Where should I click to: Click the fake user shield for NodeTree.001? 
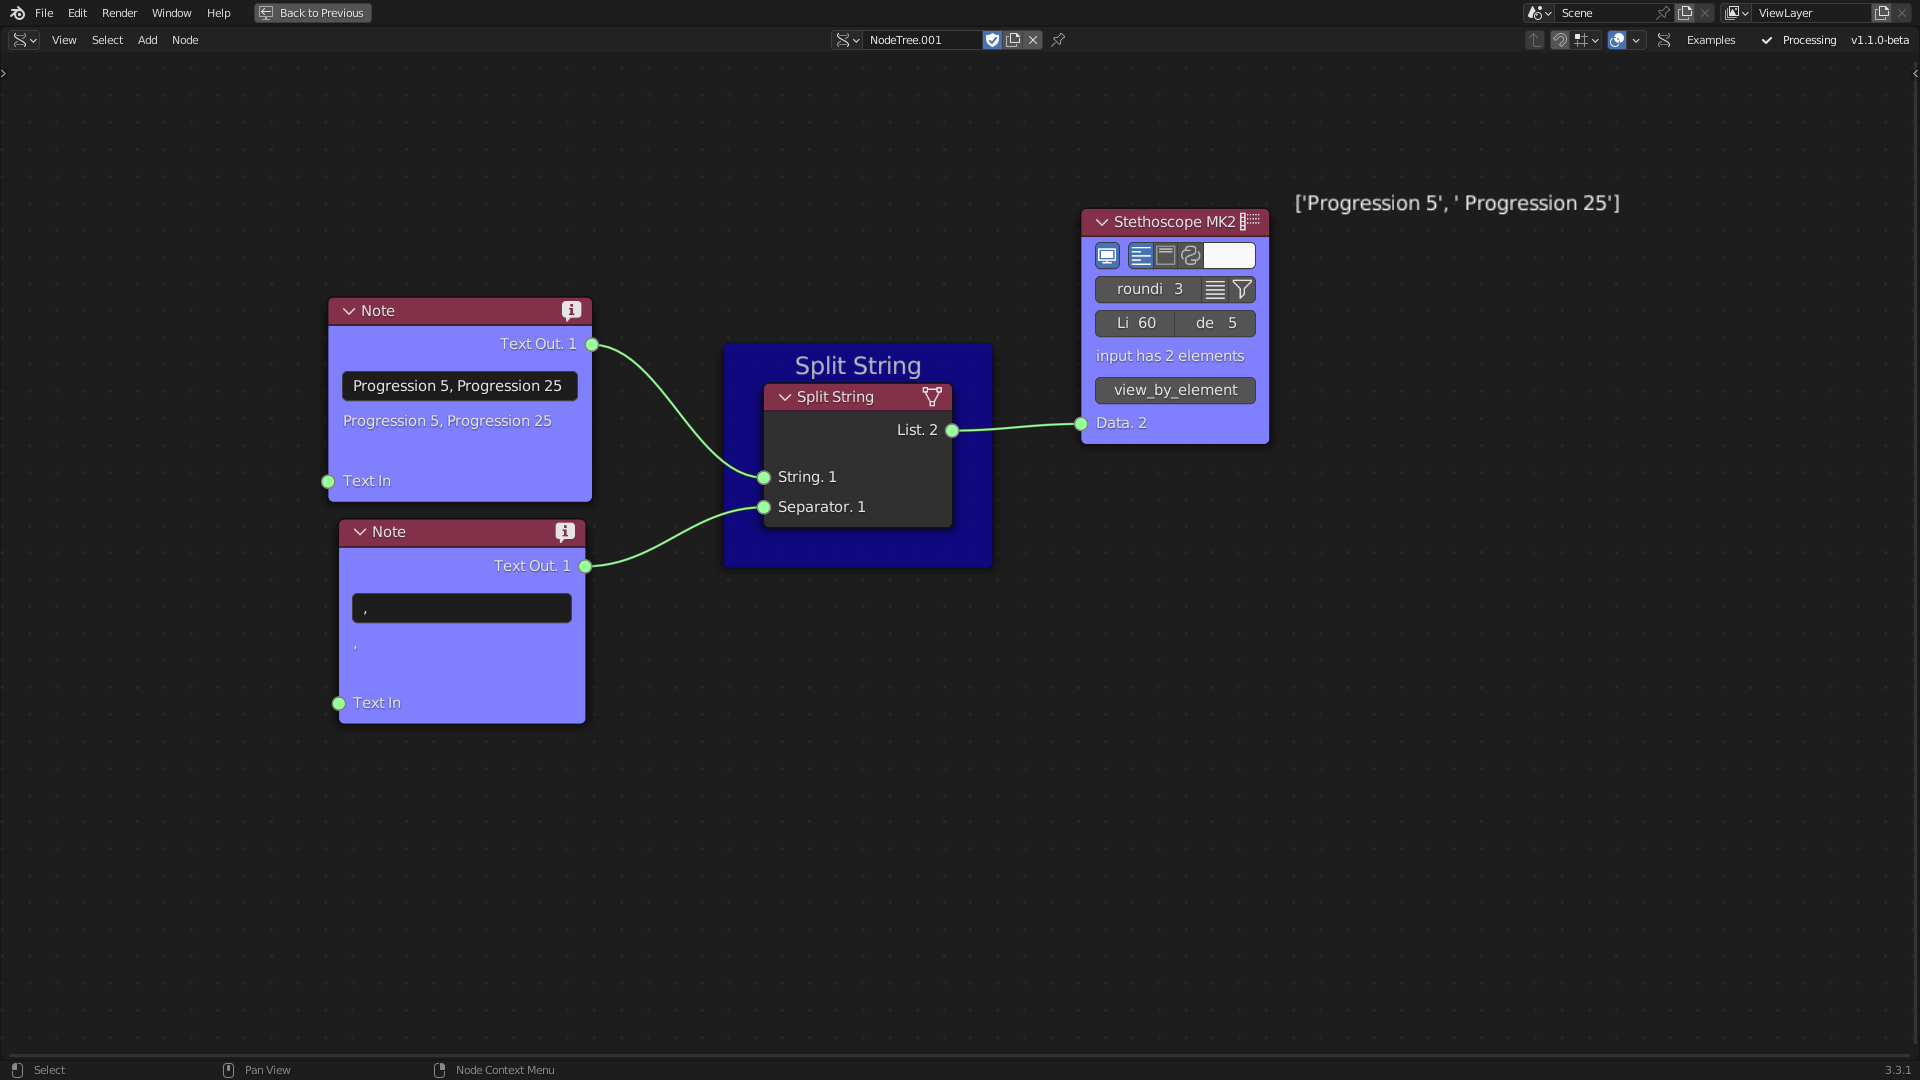(x=992, y=40)
